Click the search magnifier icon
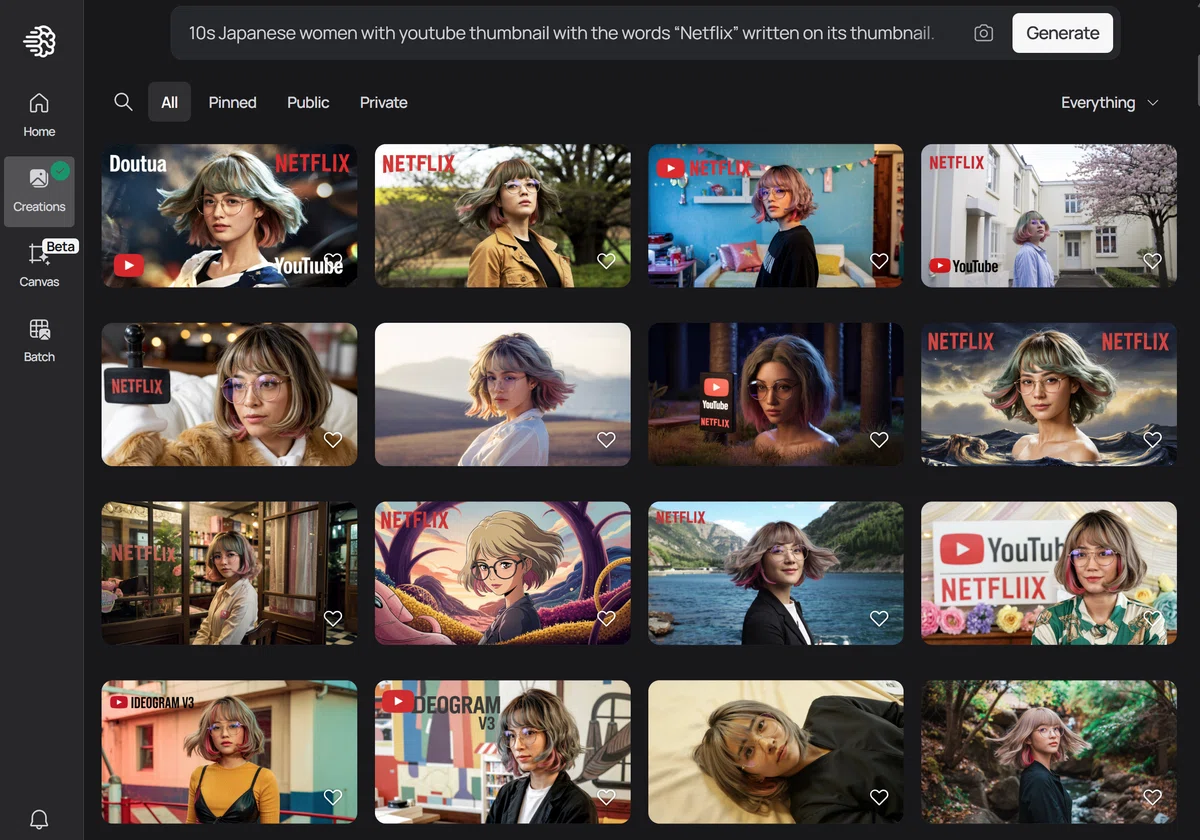The height and width of the screenshot is (840, 1200). [x=123, y=102]
